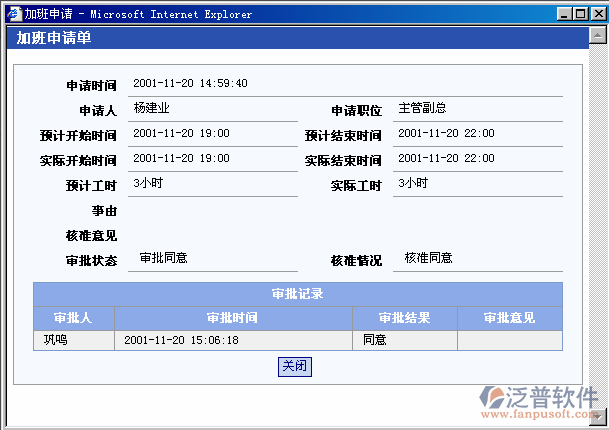609x430 pixels.
Task: Click the vertical scrollbar up arrow
Action: (x=597, y=36)
